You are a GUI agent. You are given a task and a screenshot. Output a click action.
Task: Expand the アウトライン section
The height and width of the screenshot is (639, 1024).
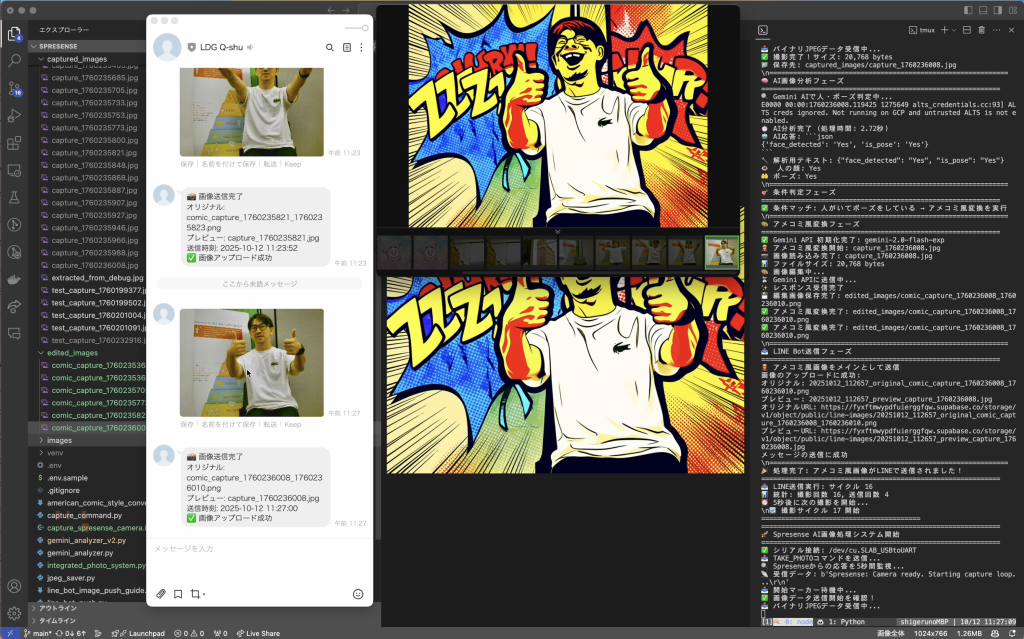[57, 608]
